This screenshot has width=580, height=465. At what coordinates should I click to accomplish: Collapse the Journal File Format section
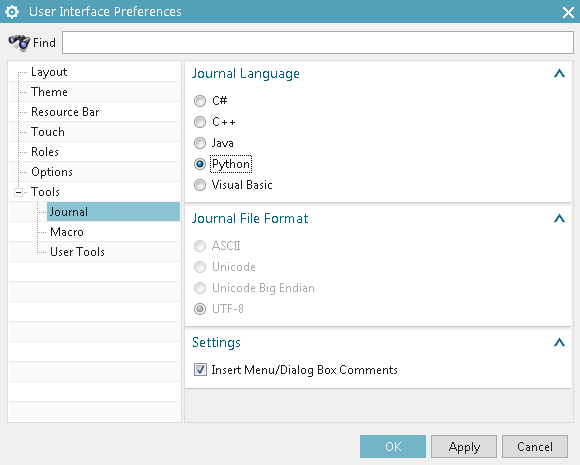tap(559, 219)
